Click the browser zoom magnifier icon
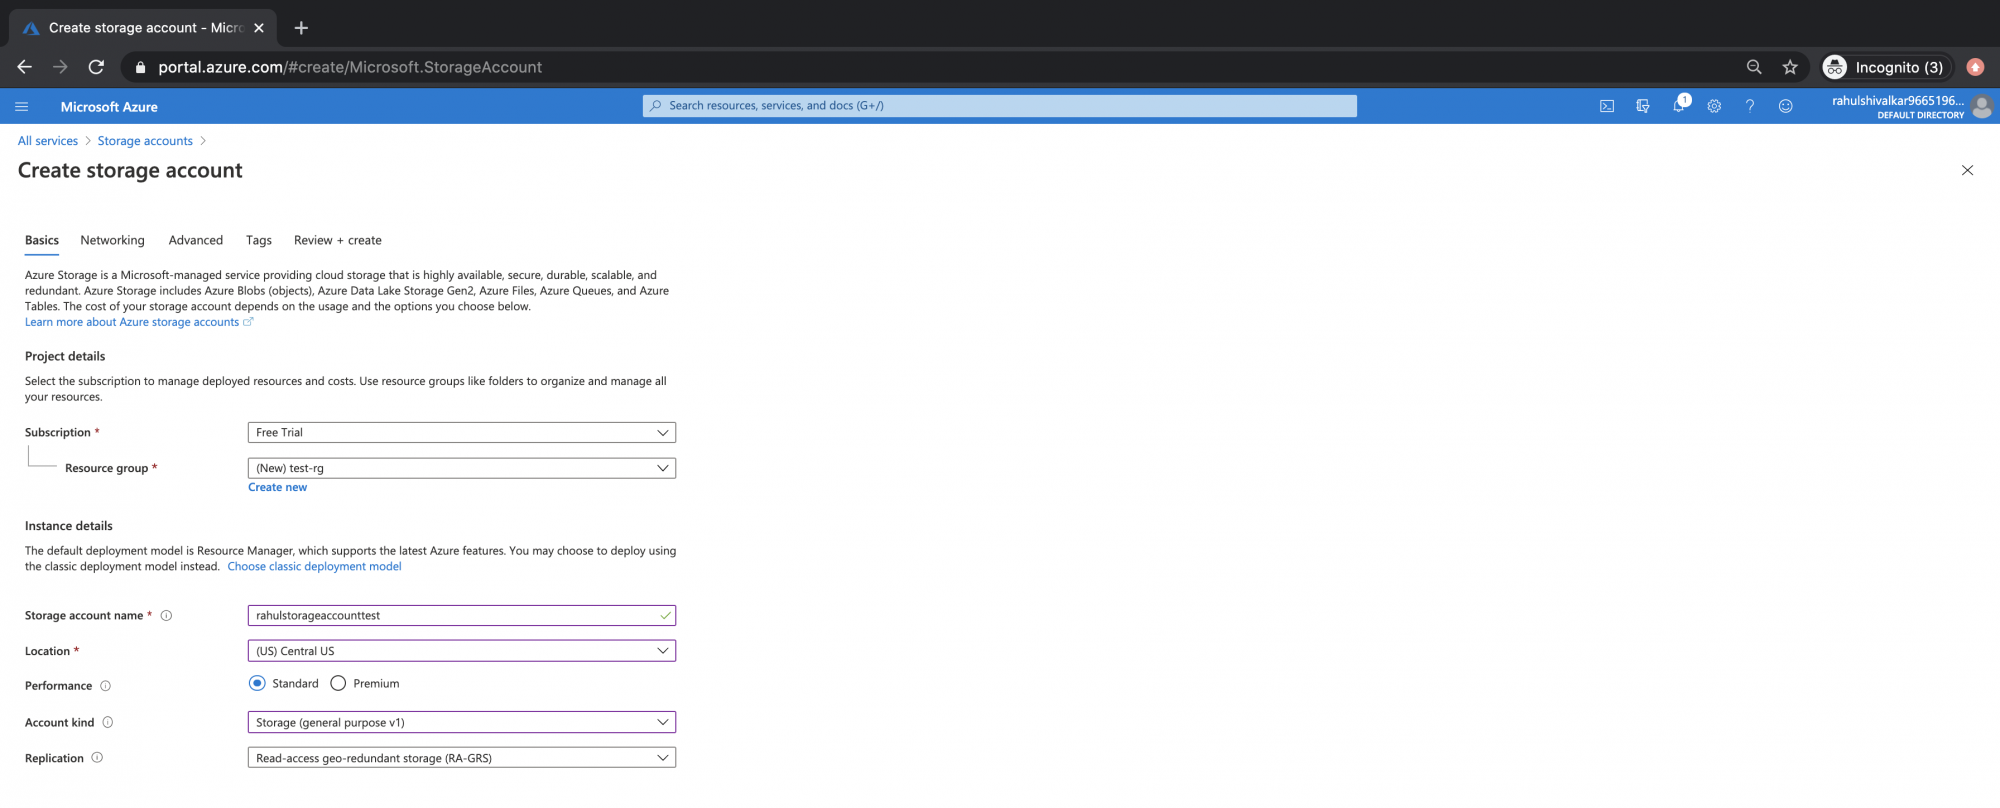 click(1754, 67)
